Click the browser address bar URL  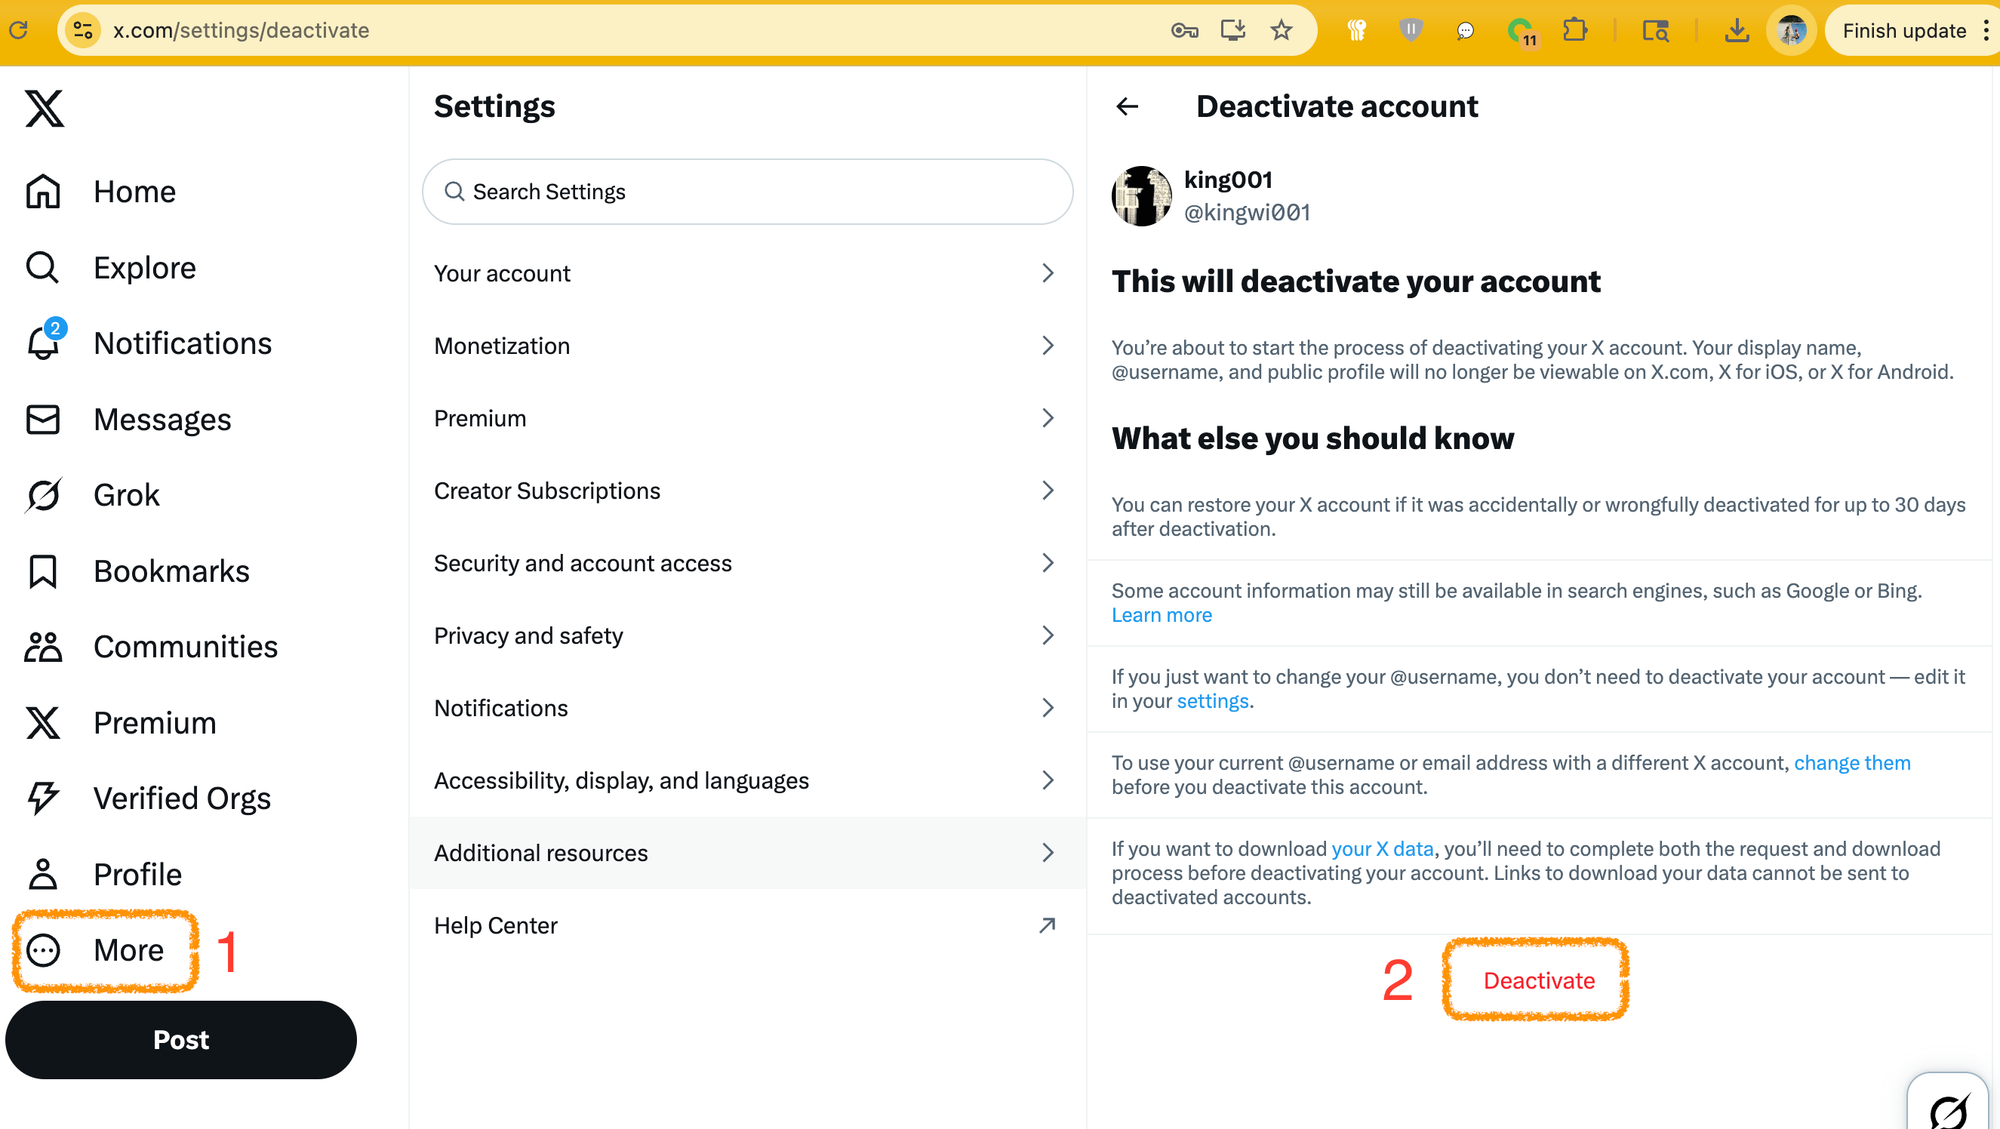pyautogui.click(x=241, y=30)
